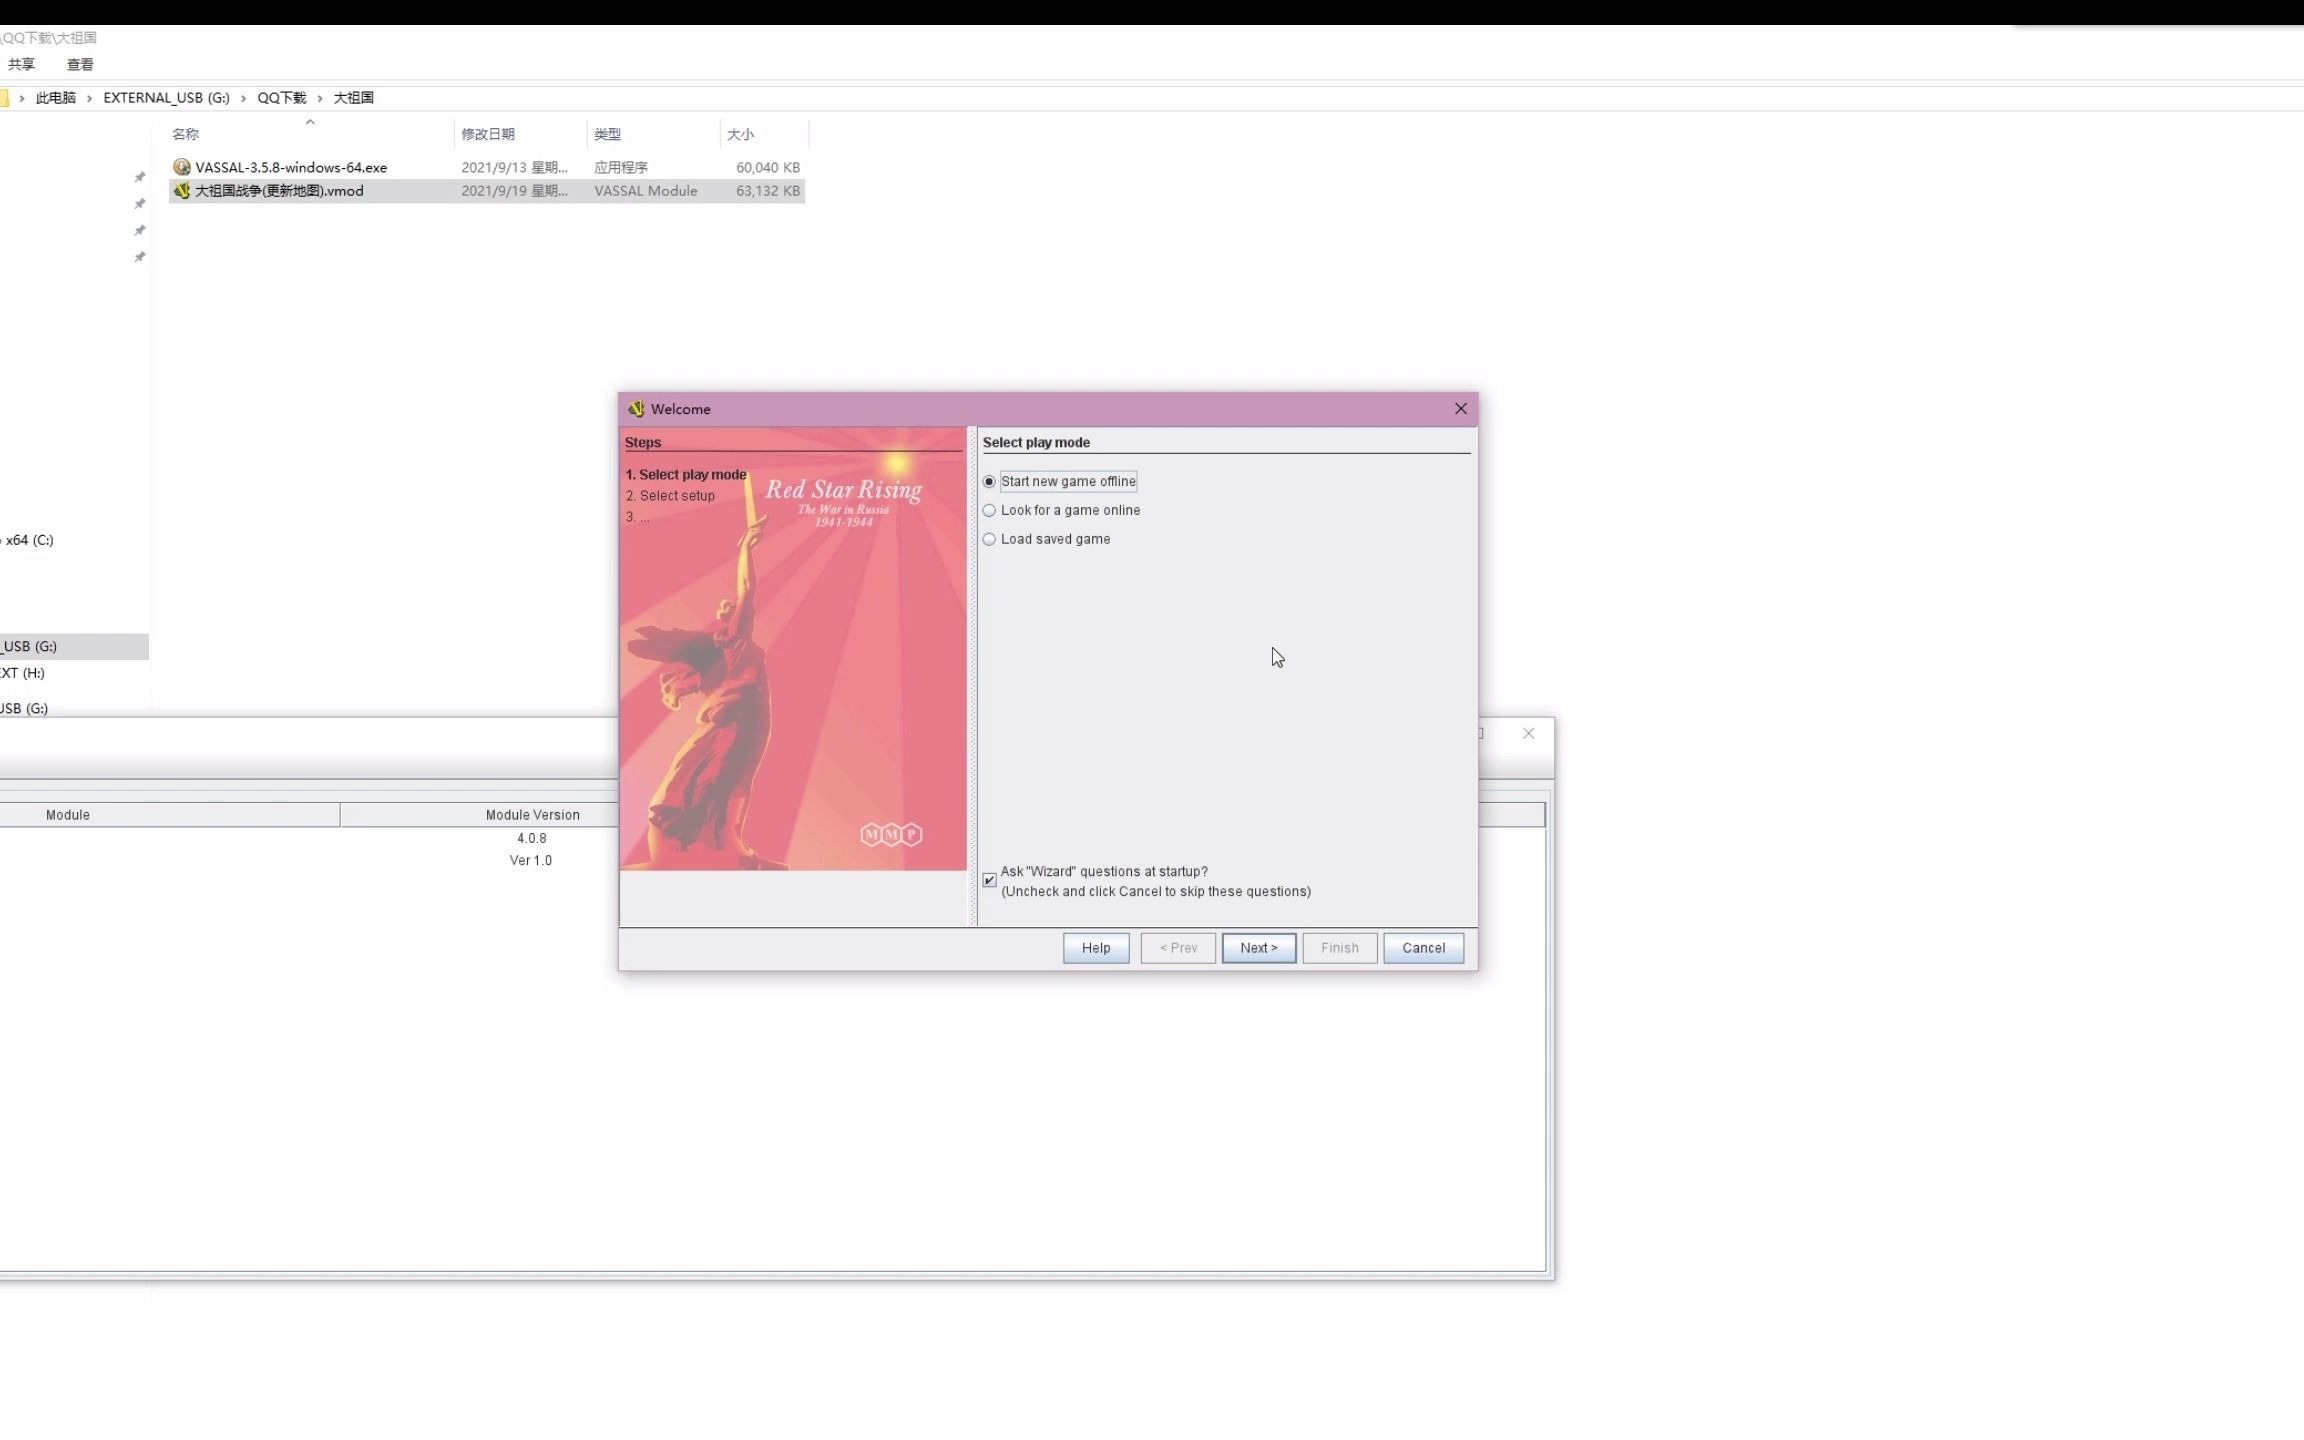Viewport: 2304px width, 1440px height.
Task: Select Look for a game online
Action: point(1061,510)
